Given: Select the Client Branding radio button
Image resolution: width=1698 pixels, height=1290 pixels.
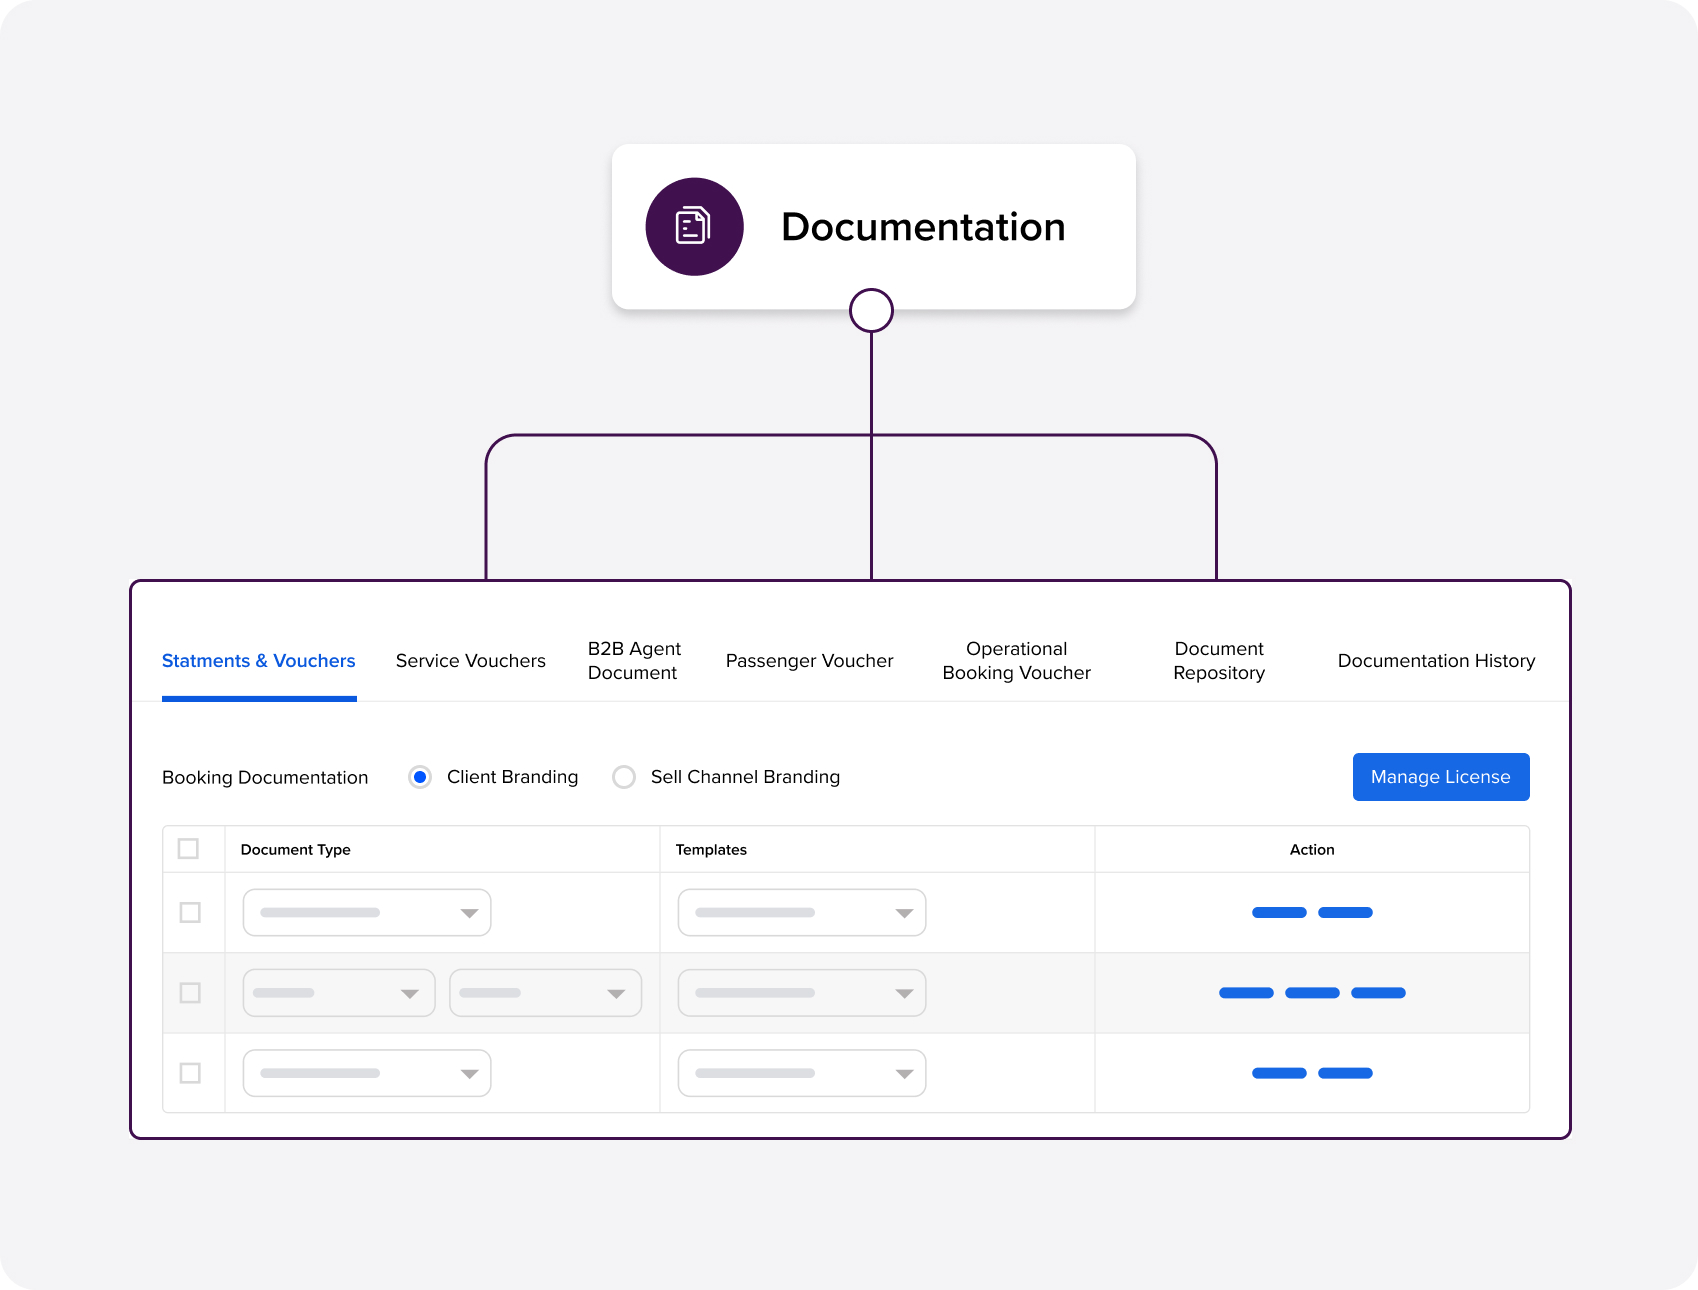Looking at the screenshot, I should (420, 777).
